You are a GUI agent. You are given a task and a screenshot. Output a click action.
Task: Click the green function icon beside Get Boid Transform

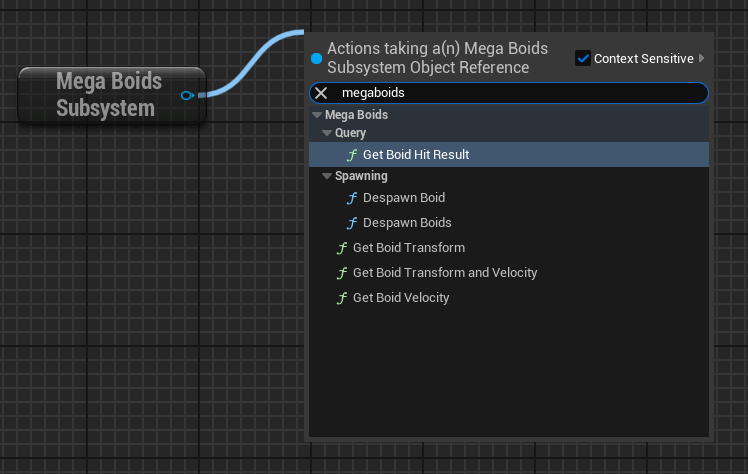[x=342, y=248]
